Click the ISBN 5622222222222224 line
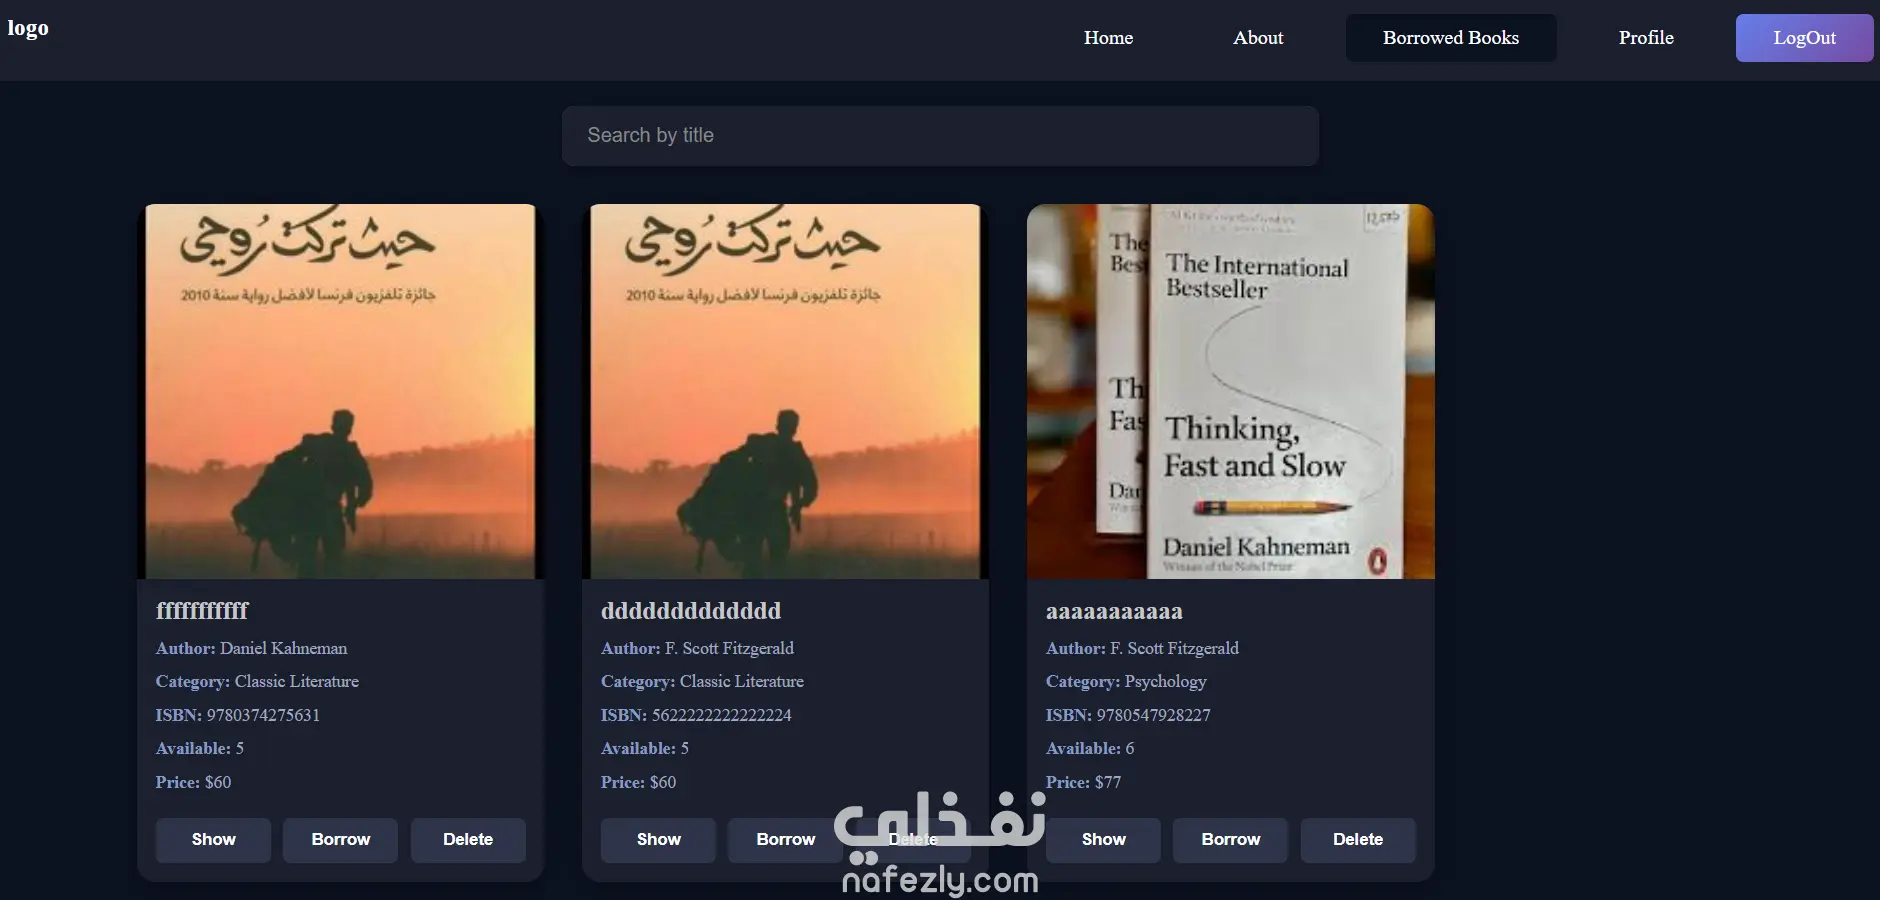 [696, 715]
